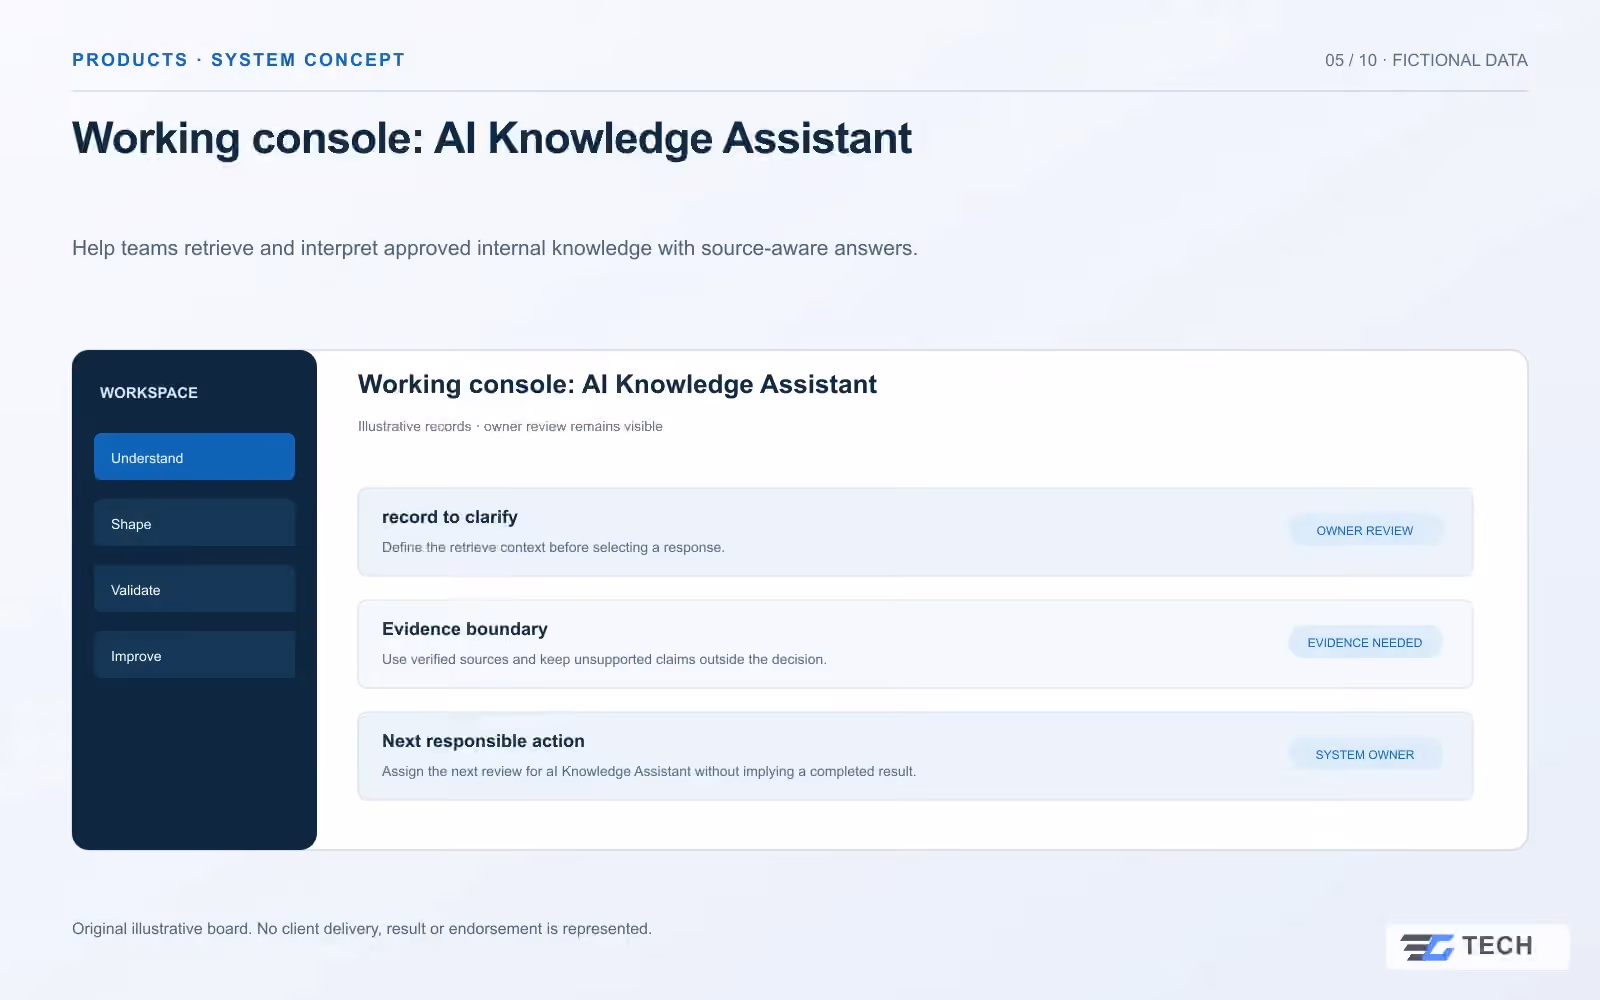1600x1000 pixels.
Task: Click 'Illustrative records · owner review remains visible'
Action: 510,426
